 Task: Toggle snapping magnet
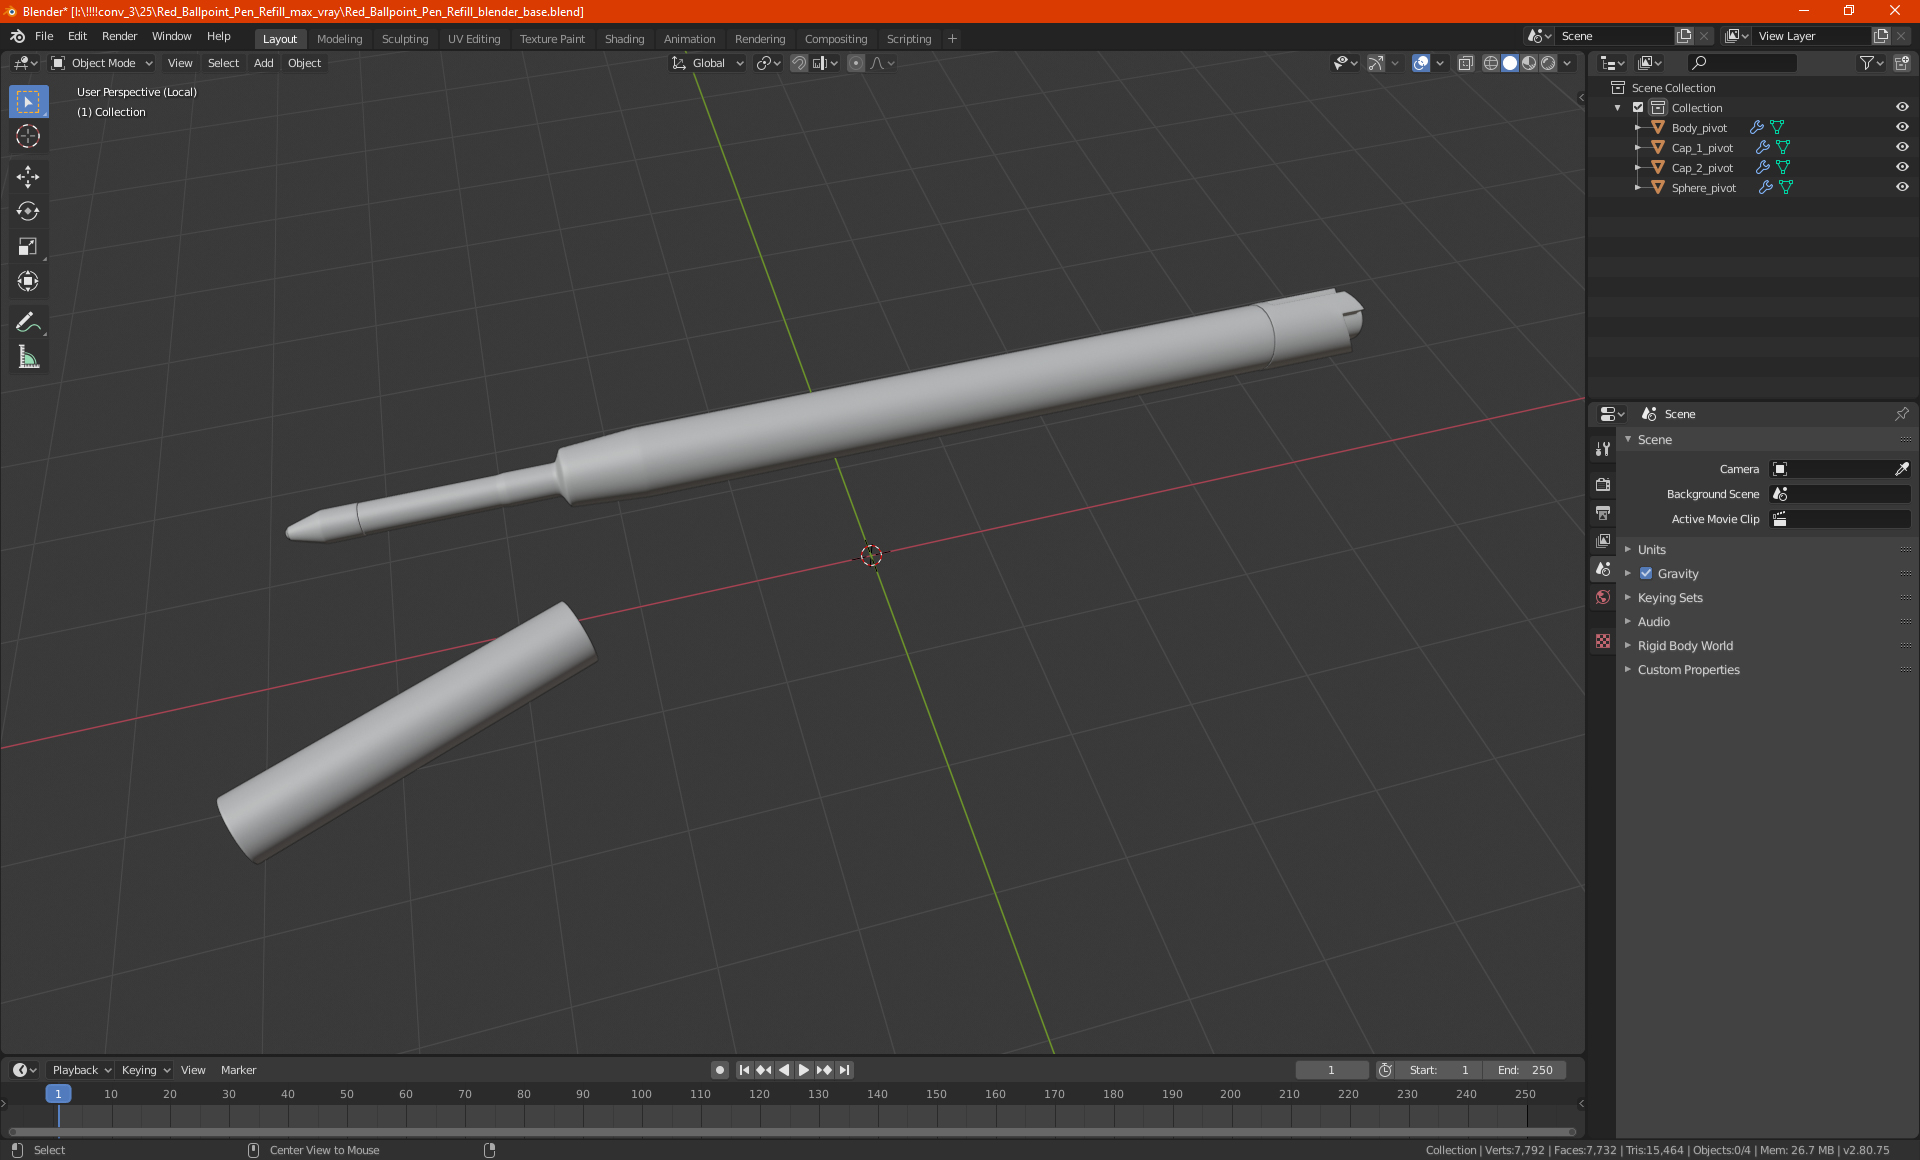[799, 63]
